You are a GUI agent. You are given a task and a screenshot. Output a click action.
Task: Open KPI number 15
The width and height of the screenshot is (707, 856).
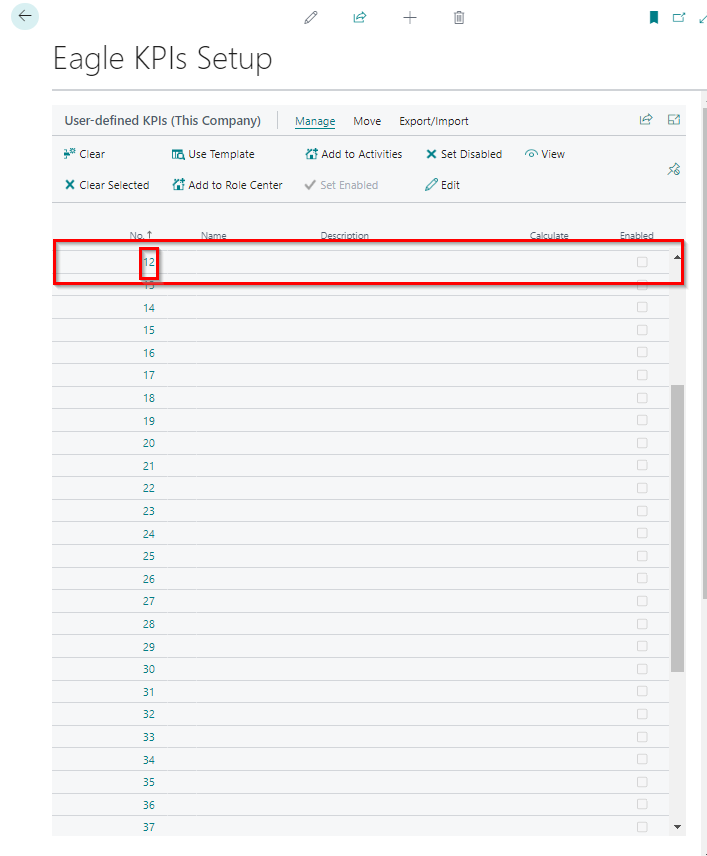click(149, 330)
